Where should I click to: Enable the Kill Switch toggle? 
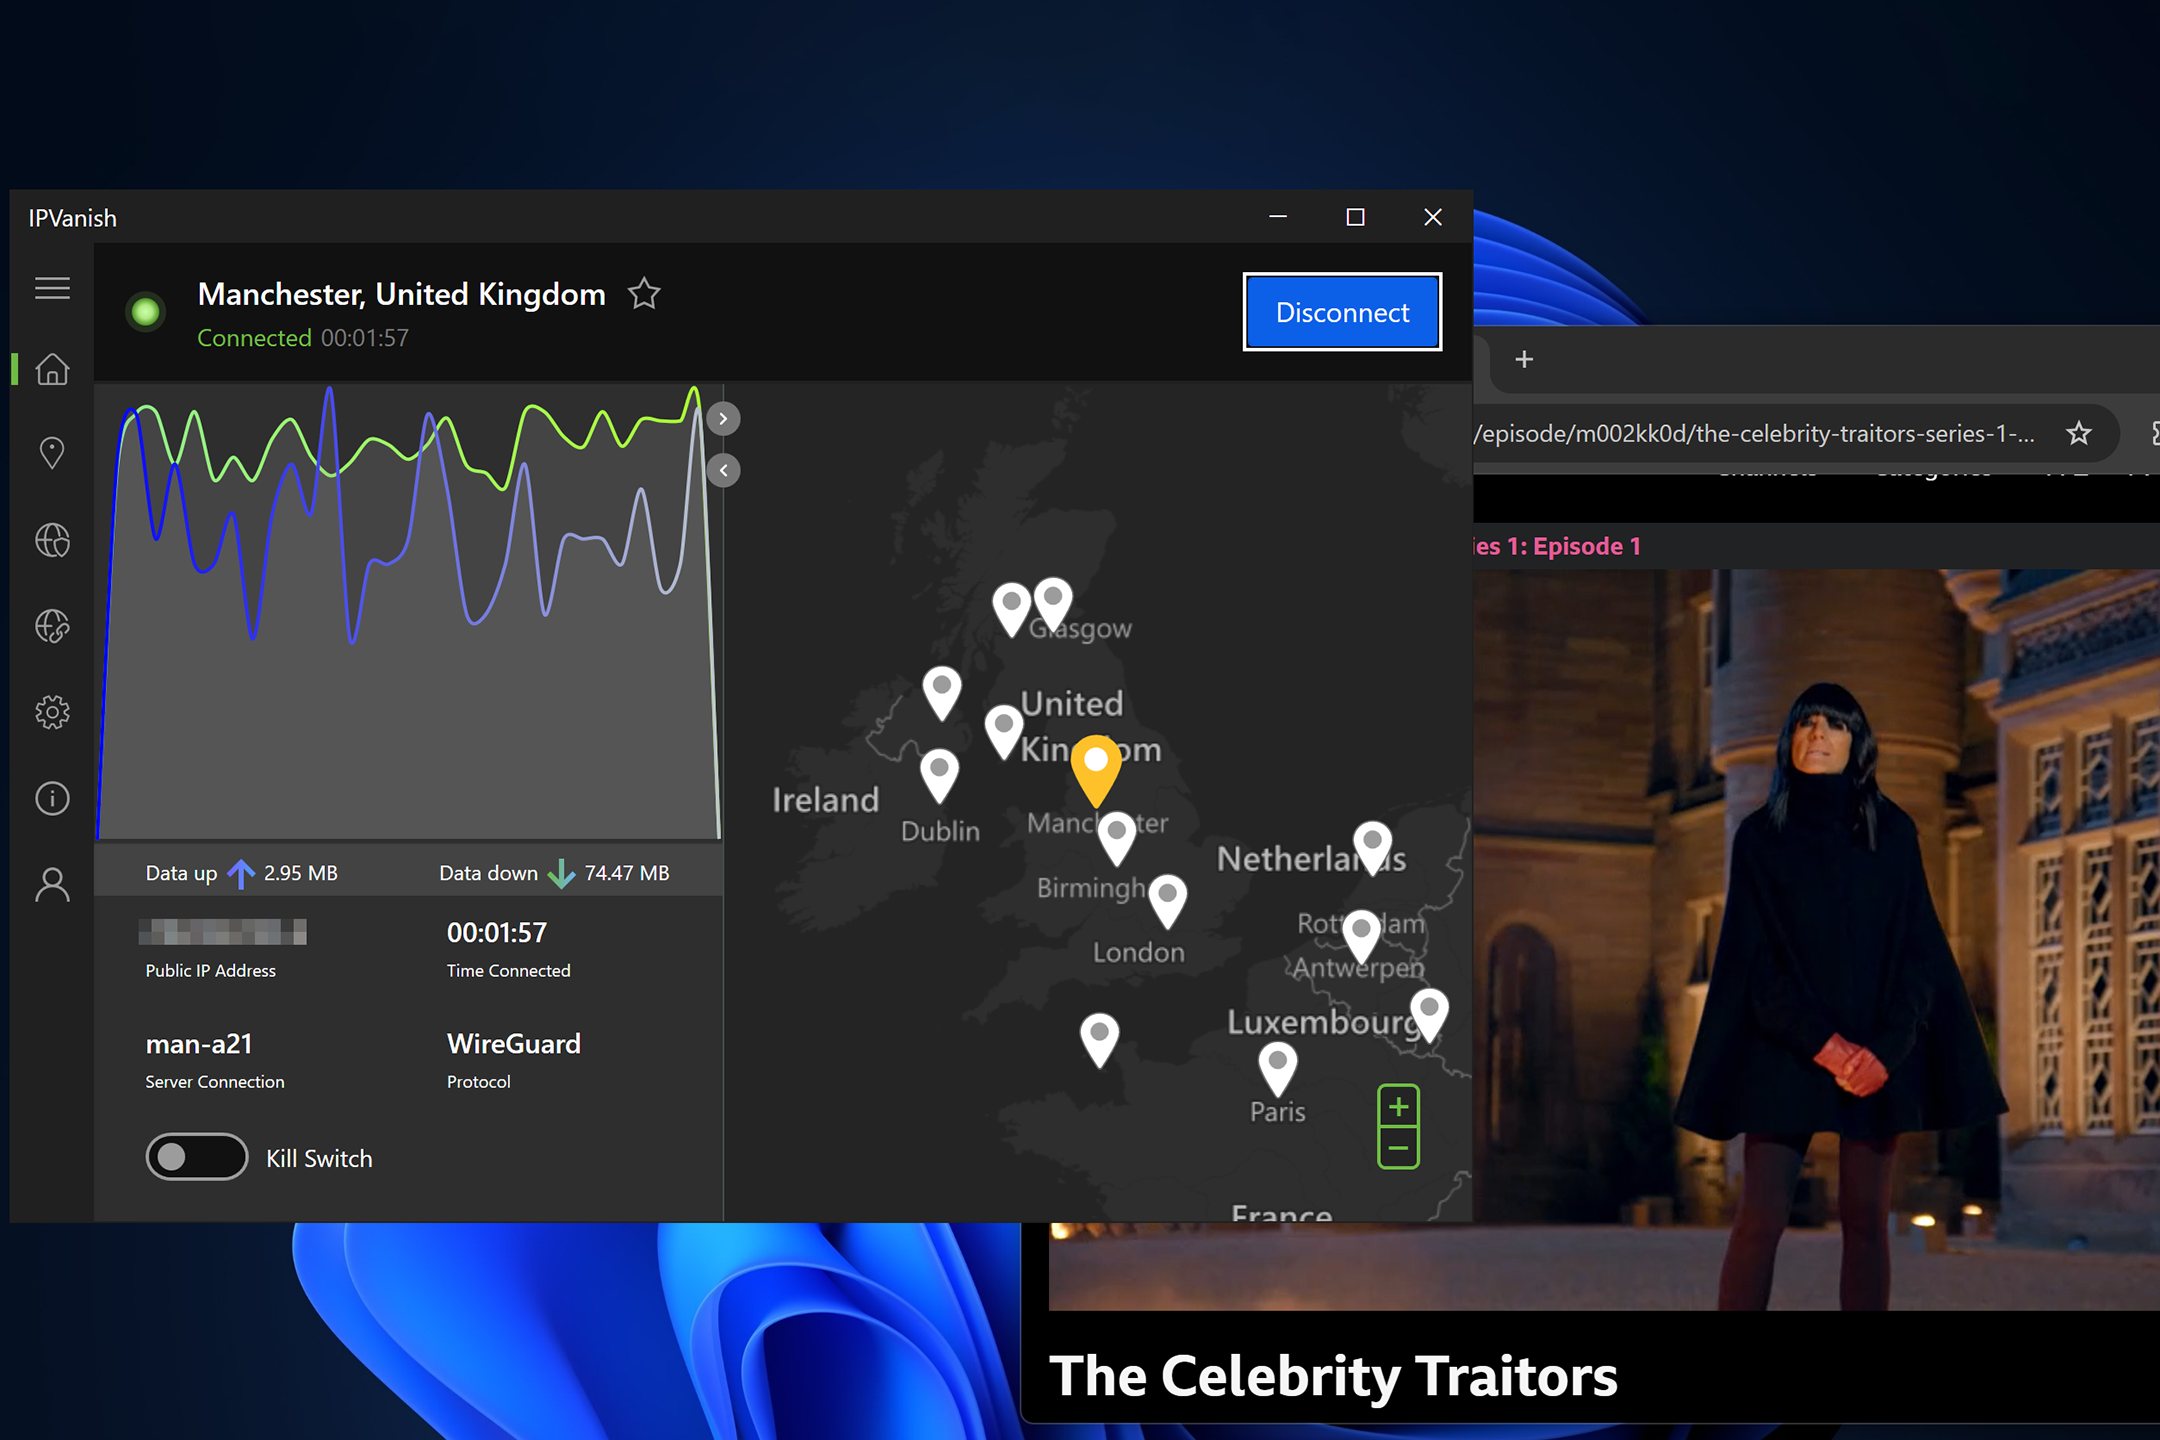pyautogui.click(x=197, y=1157)
